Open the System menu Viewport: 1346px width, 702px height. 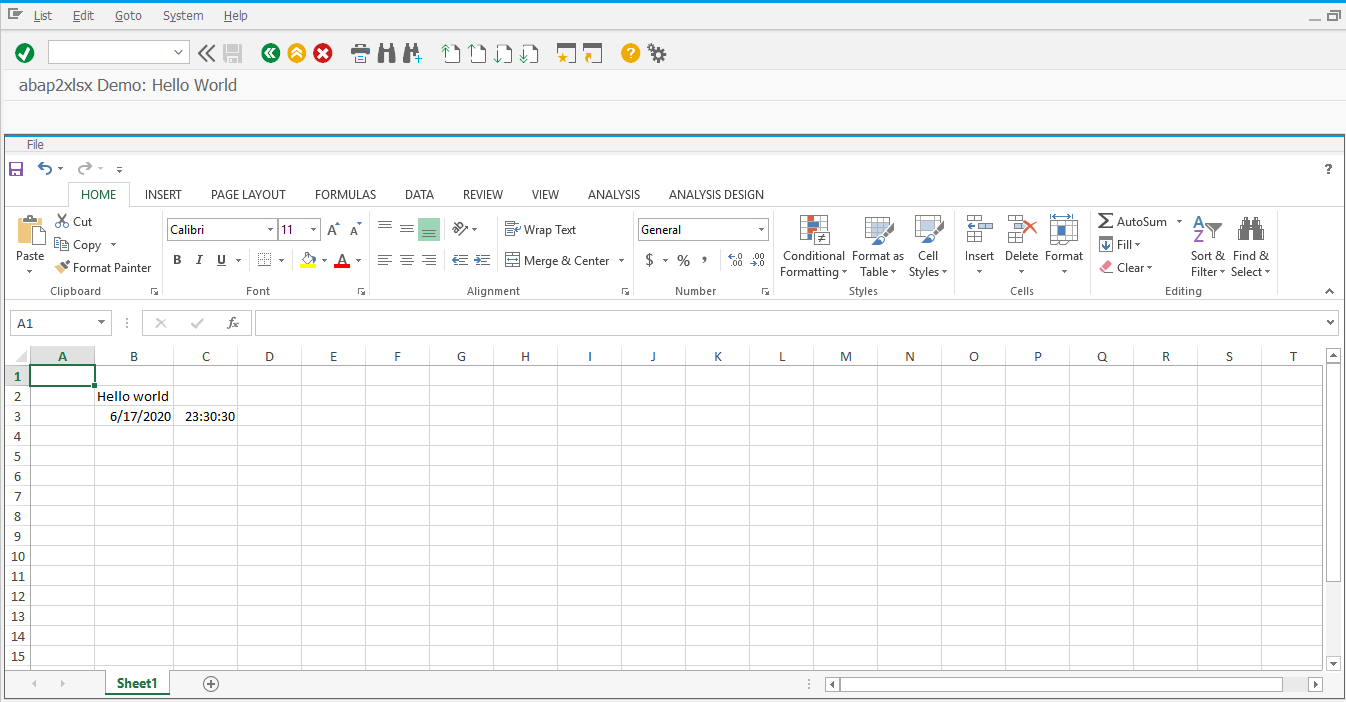[x=183, y=15]
